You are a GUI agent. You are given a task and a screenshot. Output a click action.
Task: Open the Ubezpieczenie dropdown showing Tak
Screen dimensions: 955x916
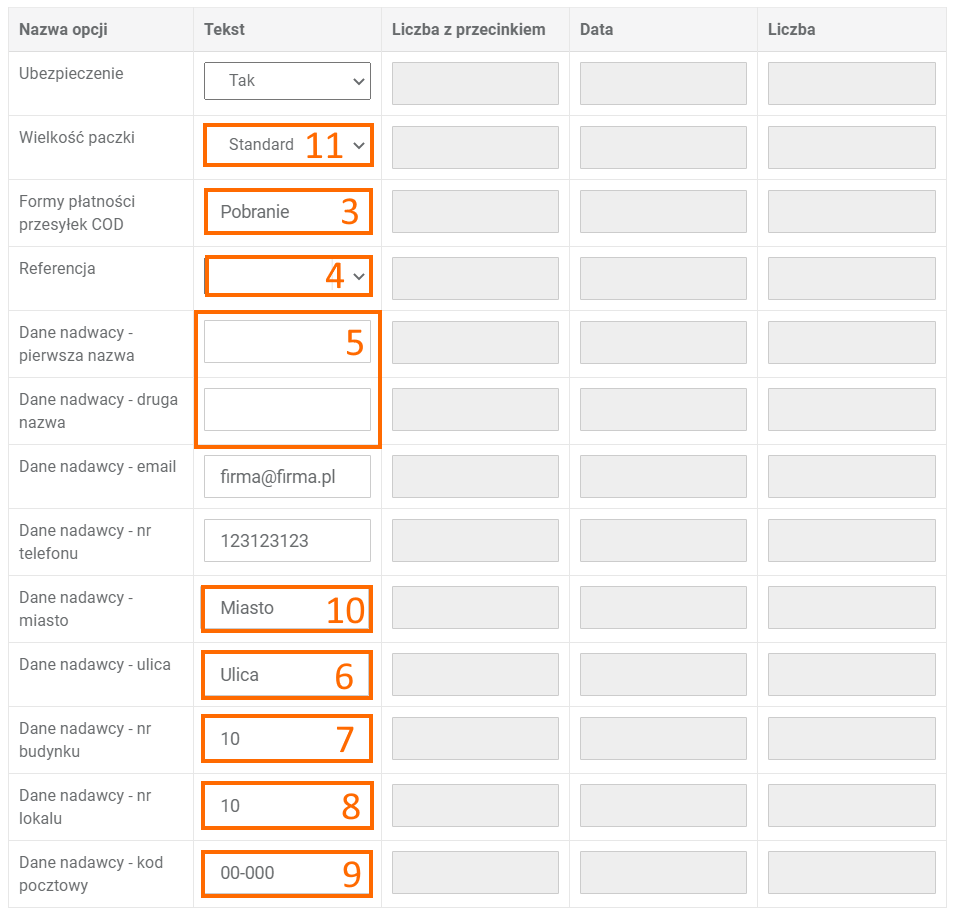click(287, 81)
